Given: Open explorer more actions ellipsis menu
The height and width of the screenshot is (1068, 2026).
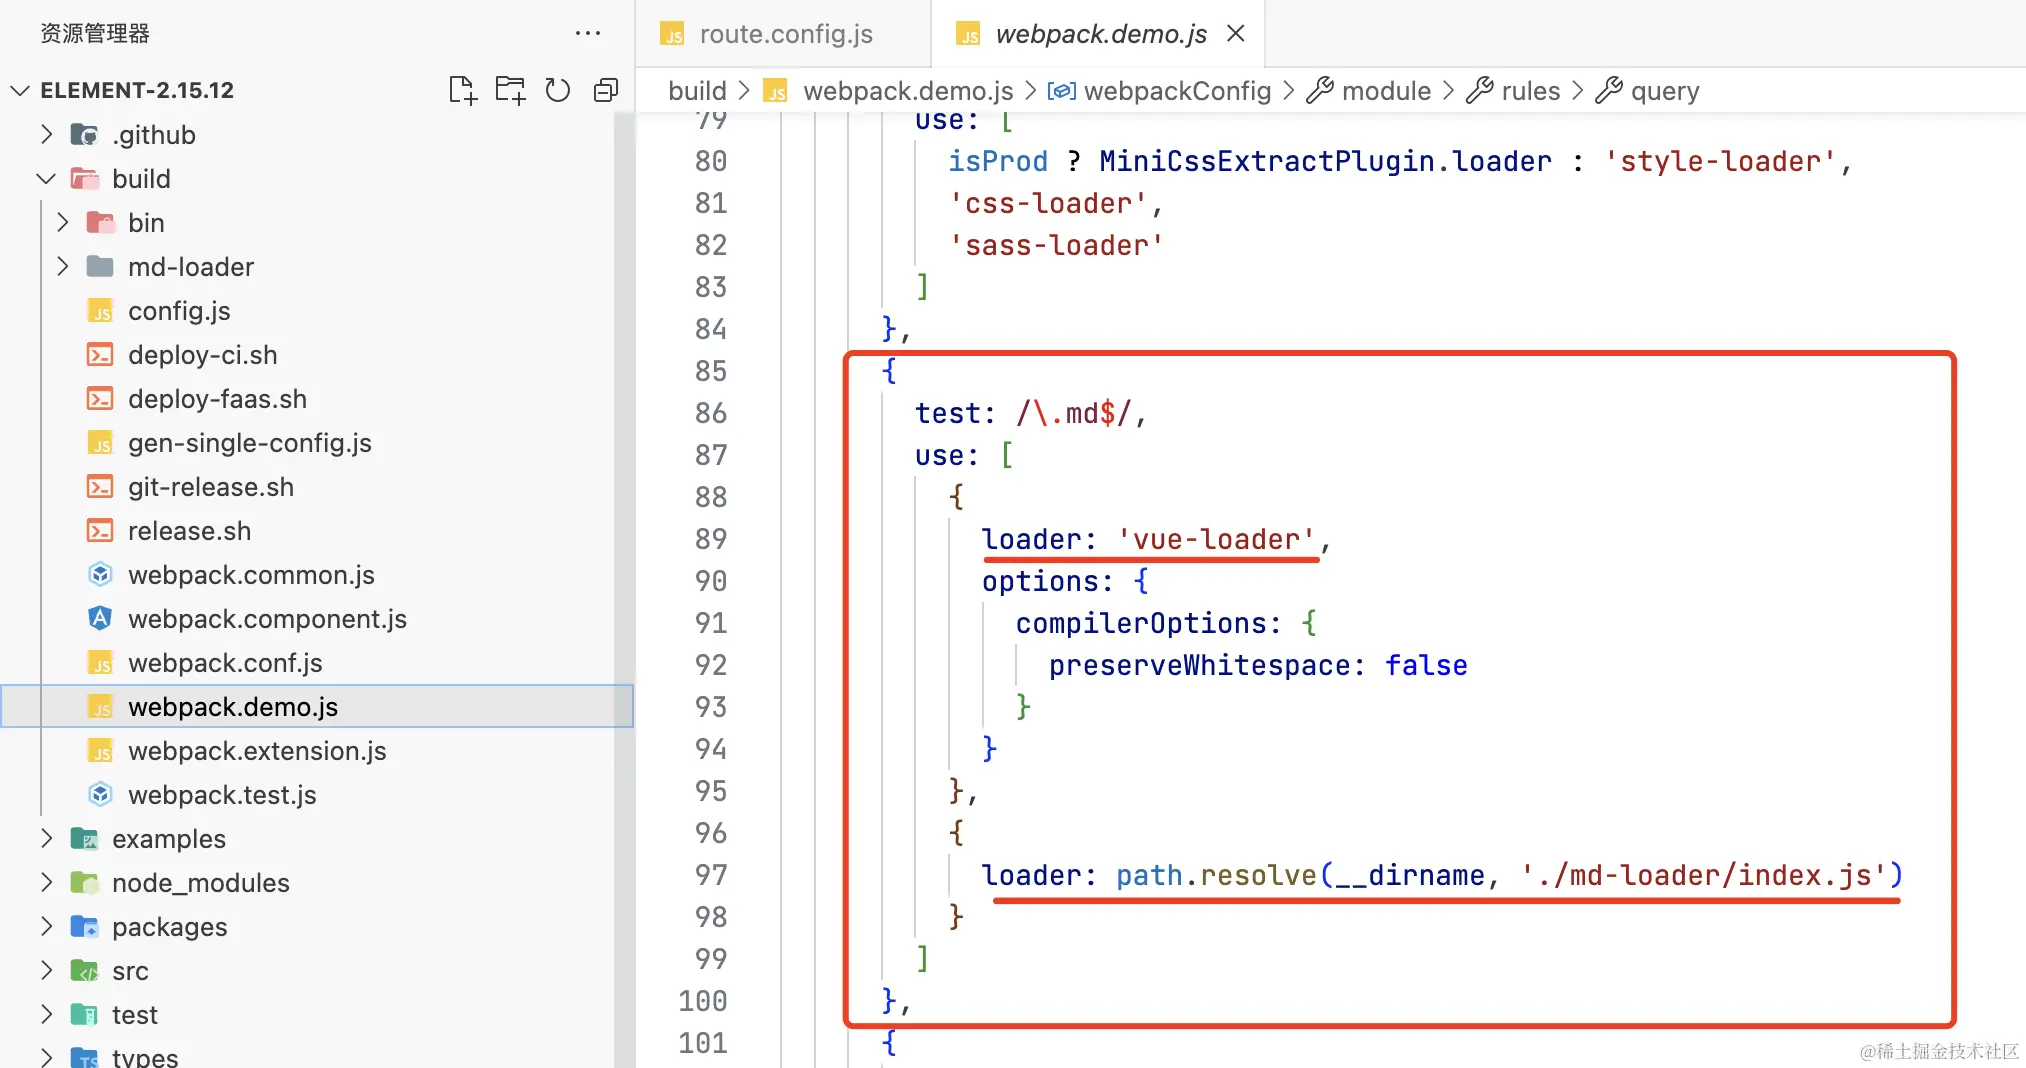Looking at the screenshot, I should (x=588, y=33).
